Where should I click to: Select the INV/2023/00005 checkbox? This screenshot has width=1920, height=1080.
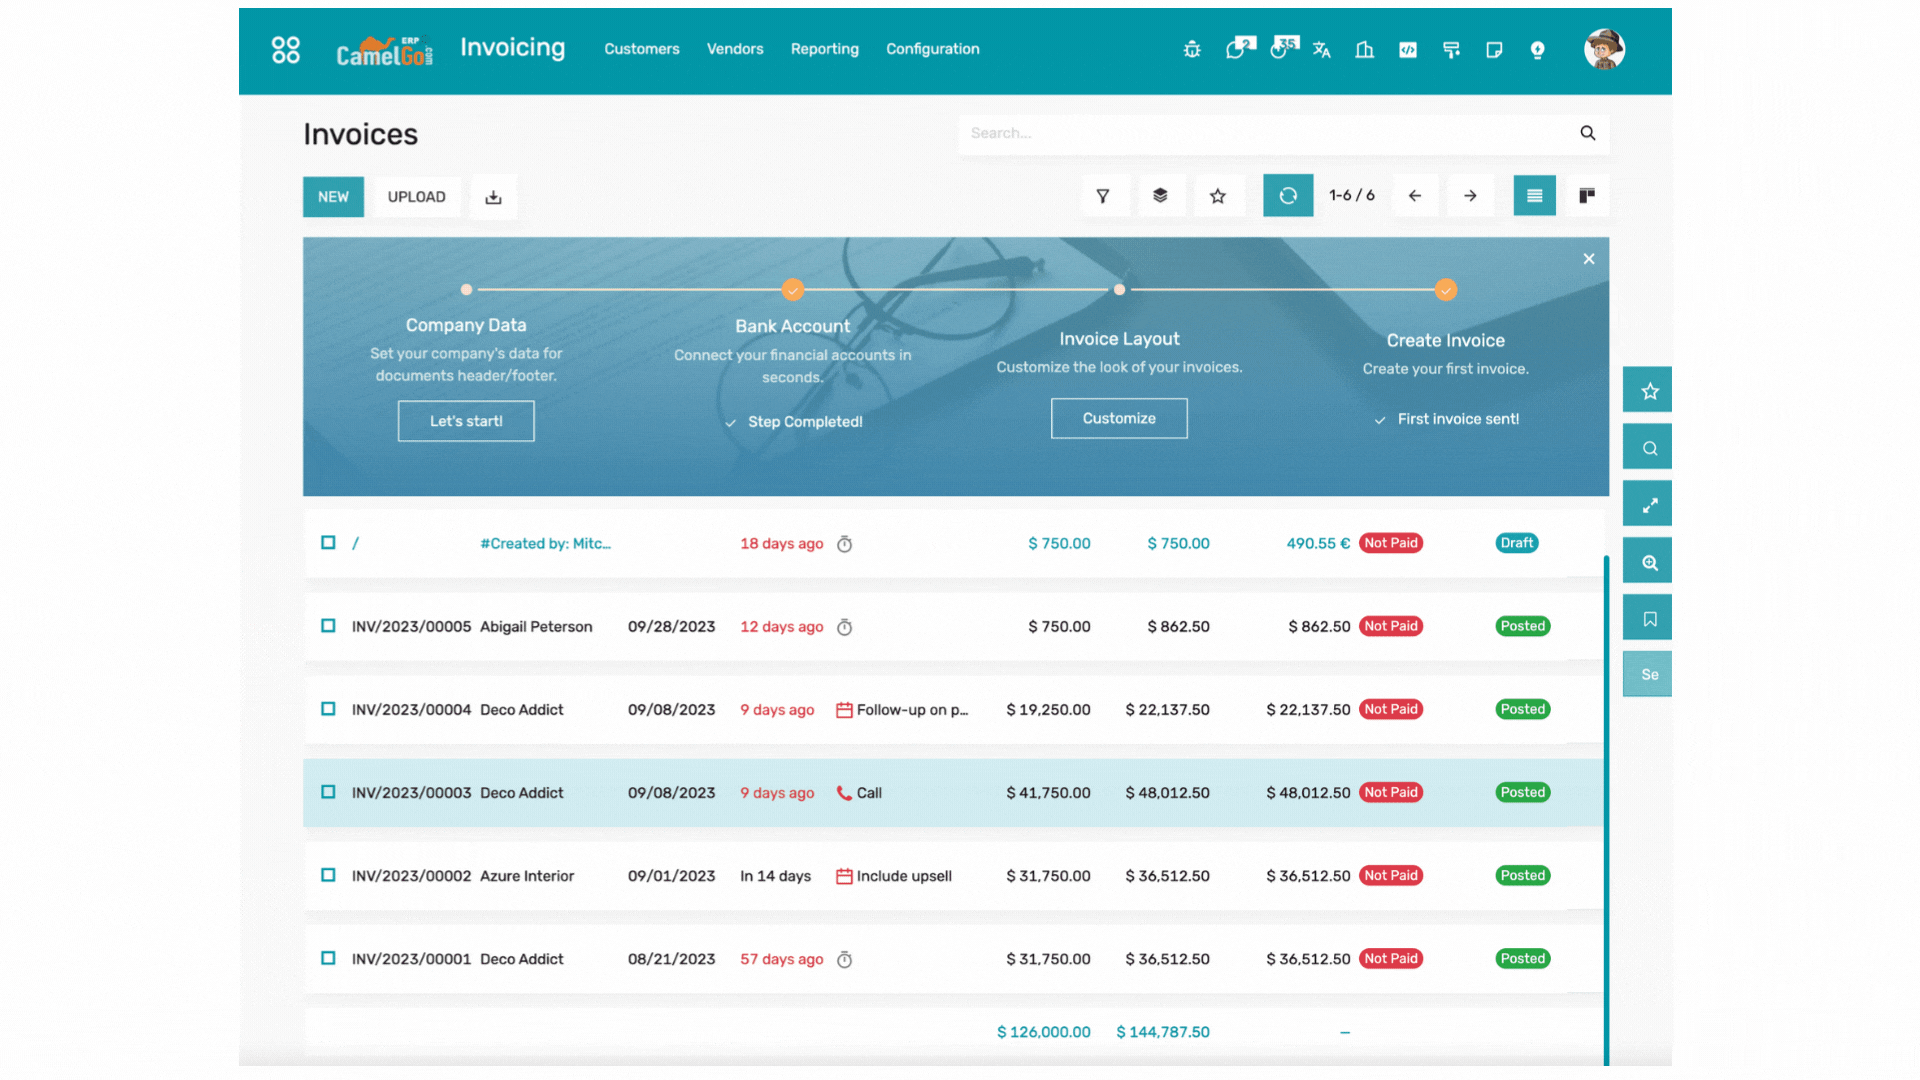(x=328, y=626)
